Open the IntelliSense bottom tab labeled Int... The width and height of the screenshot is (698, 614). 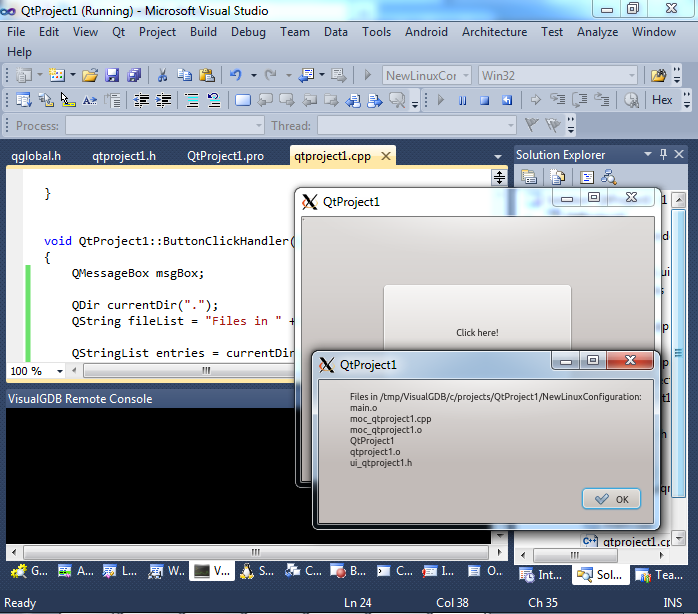click(x=541, y=575)
